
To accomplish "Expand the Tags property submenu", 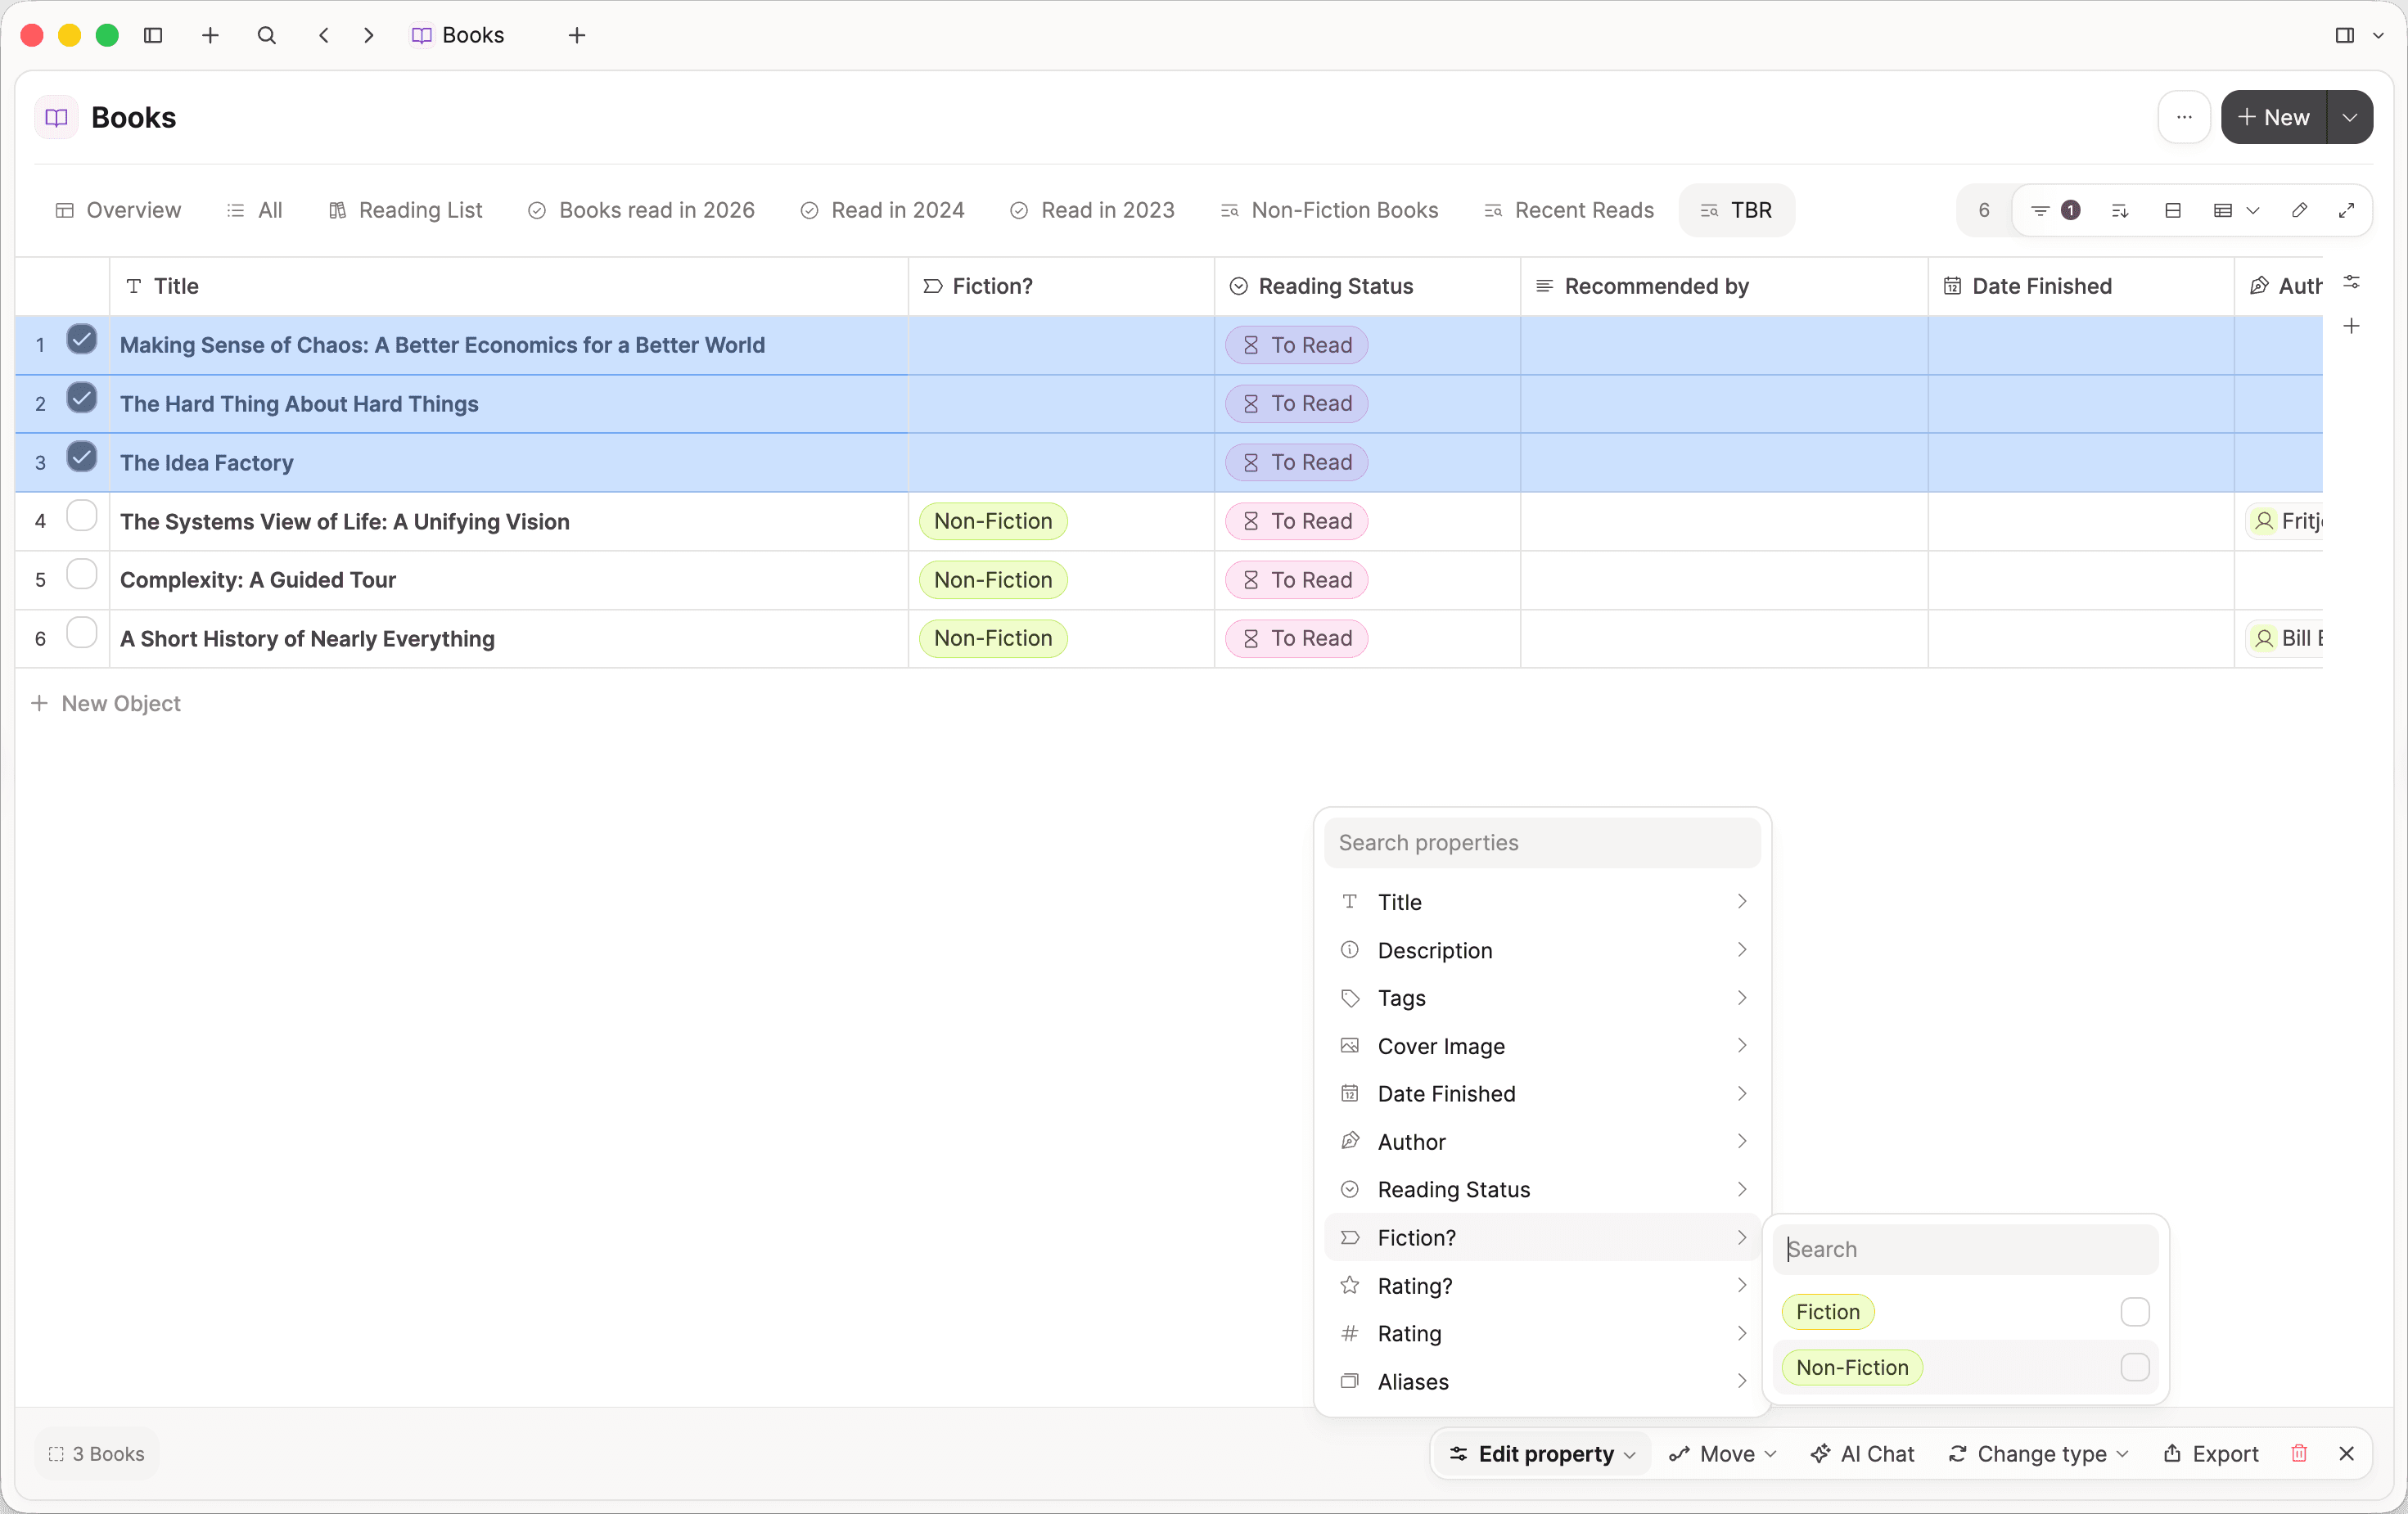I will coord(1542,998).
